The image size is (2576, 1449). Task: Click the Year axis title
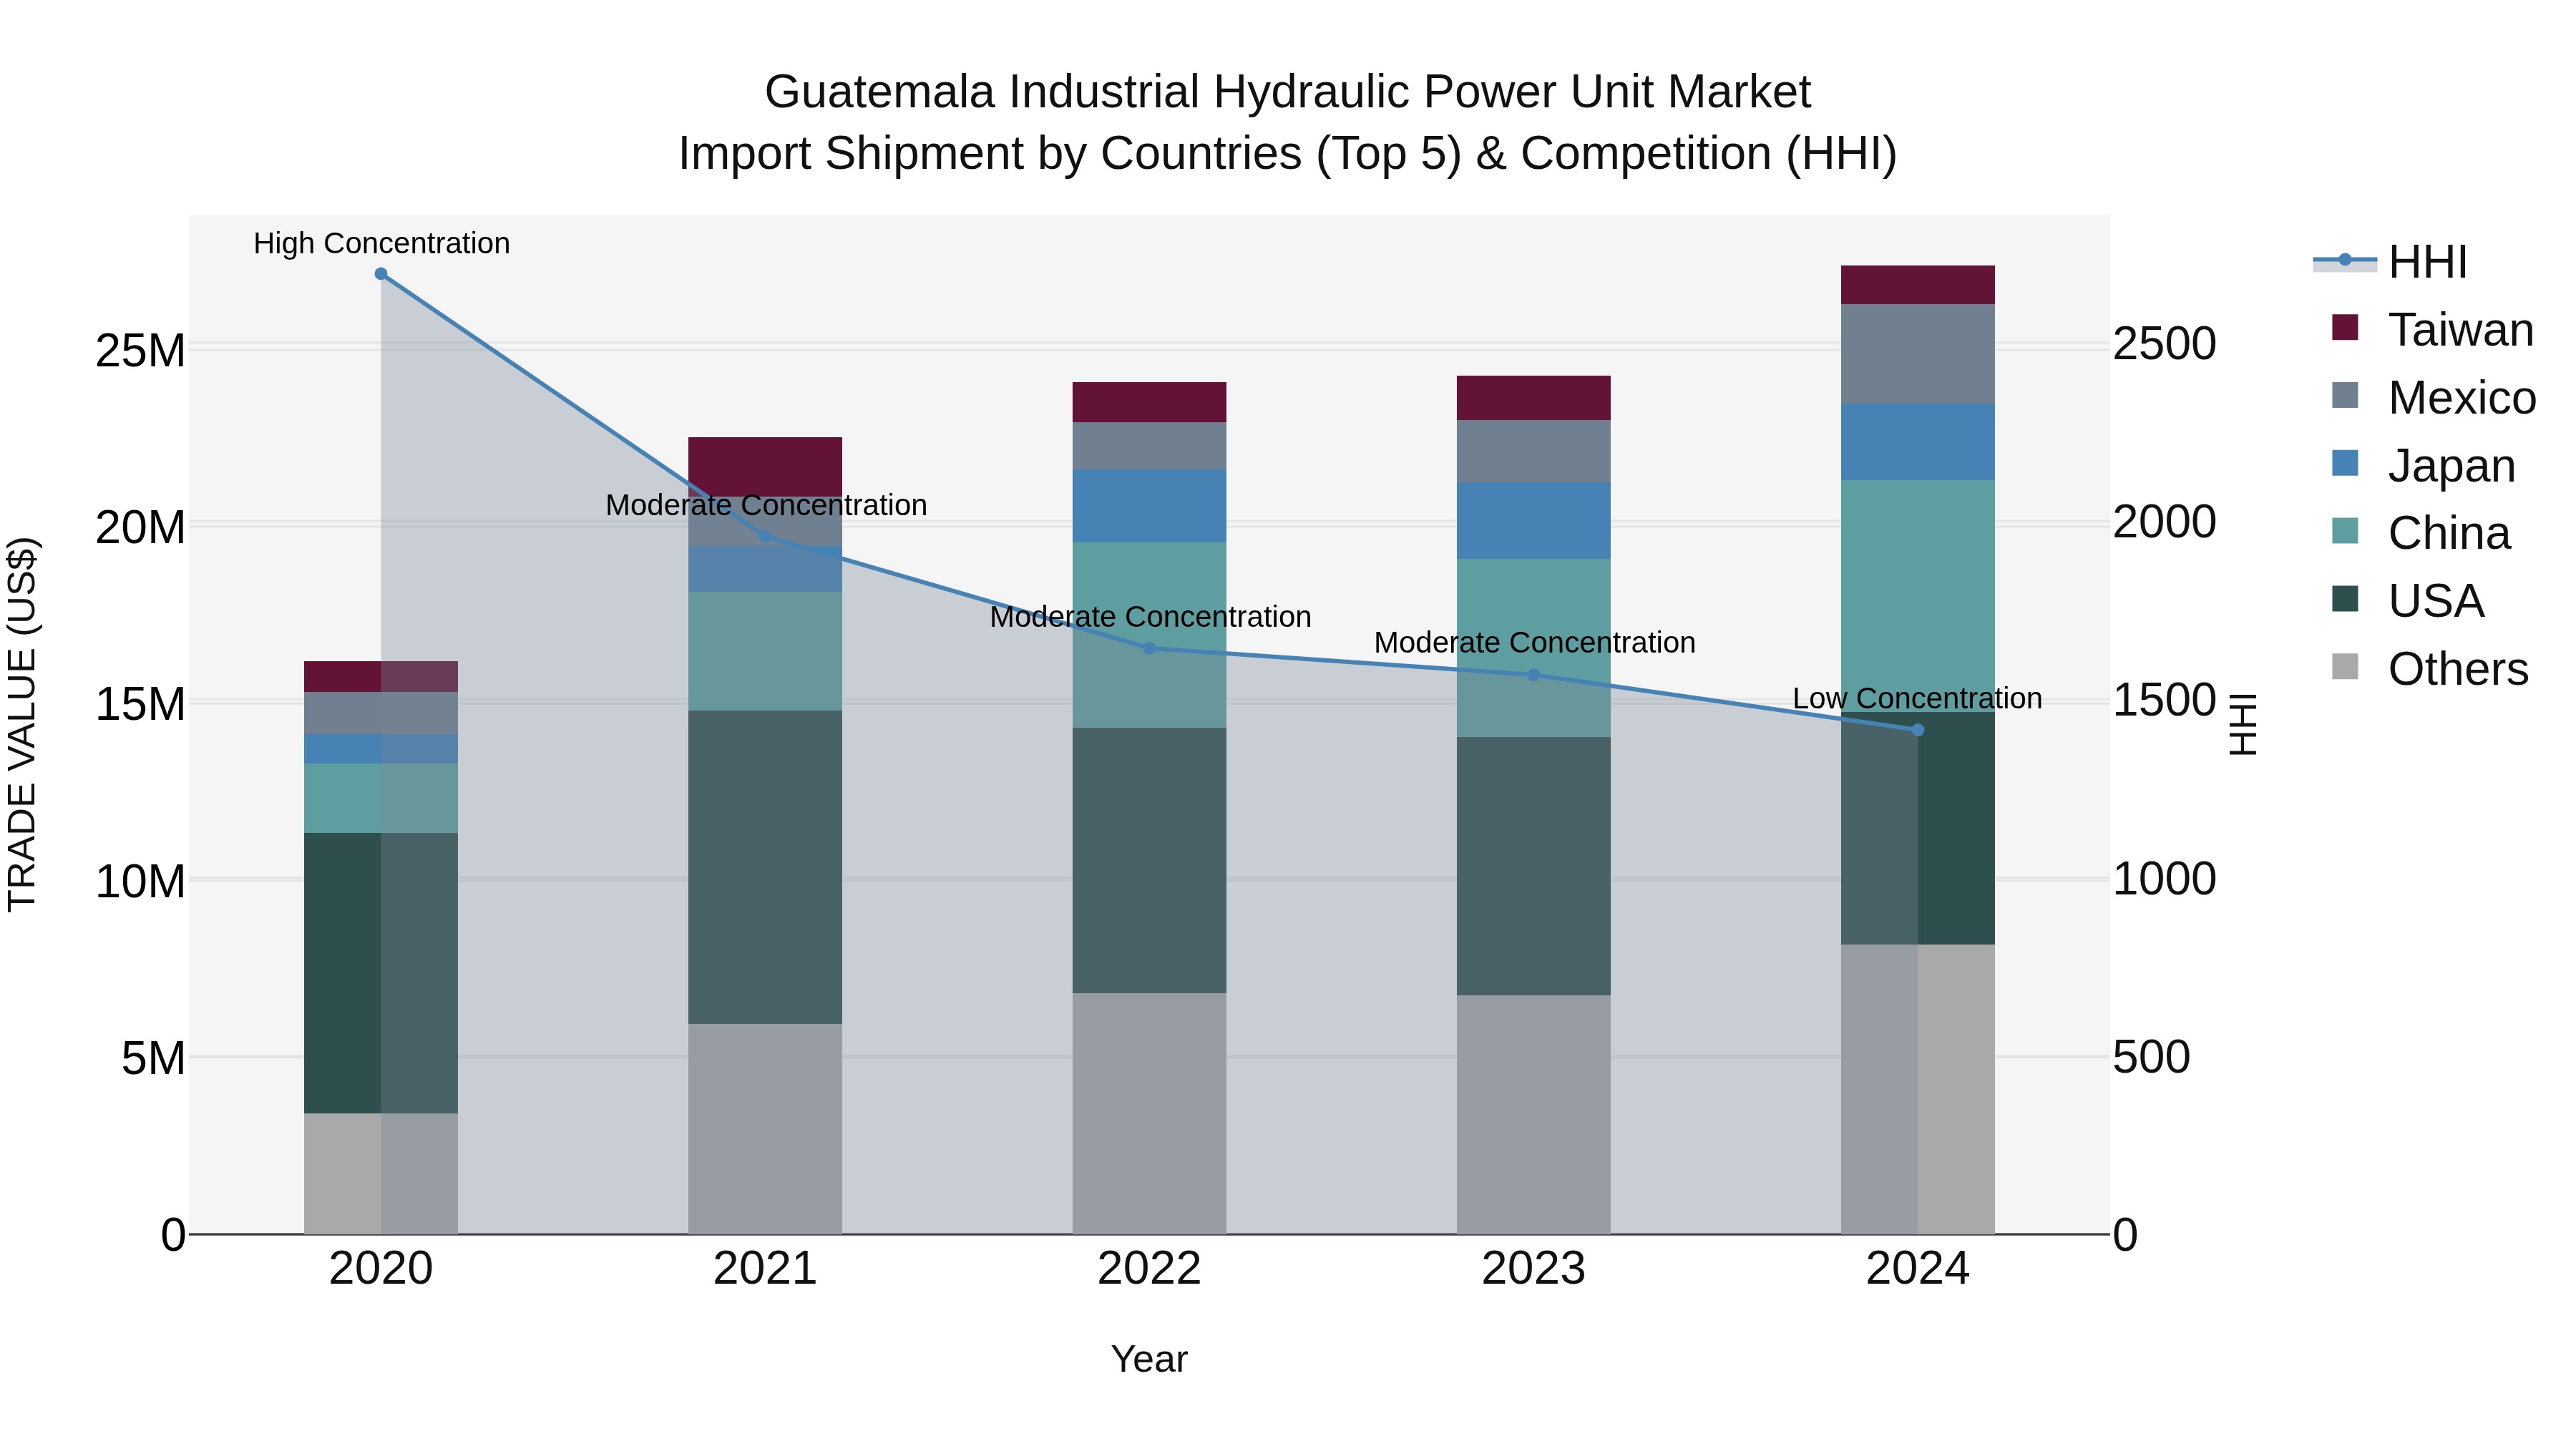(1149, 1359)
